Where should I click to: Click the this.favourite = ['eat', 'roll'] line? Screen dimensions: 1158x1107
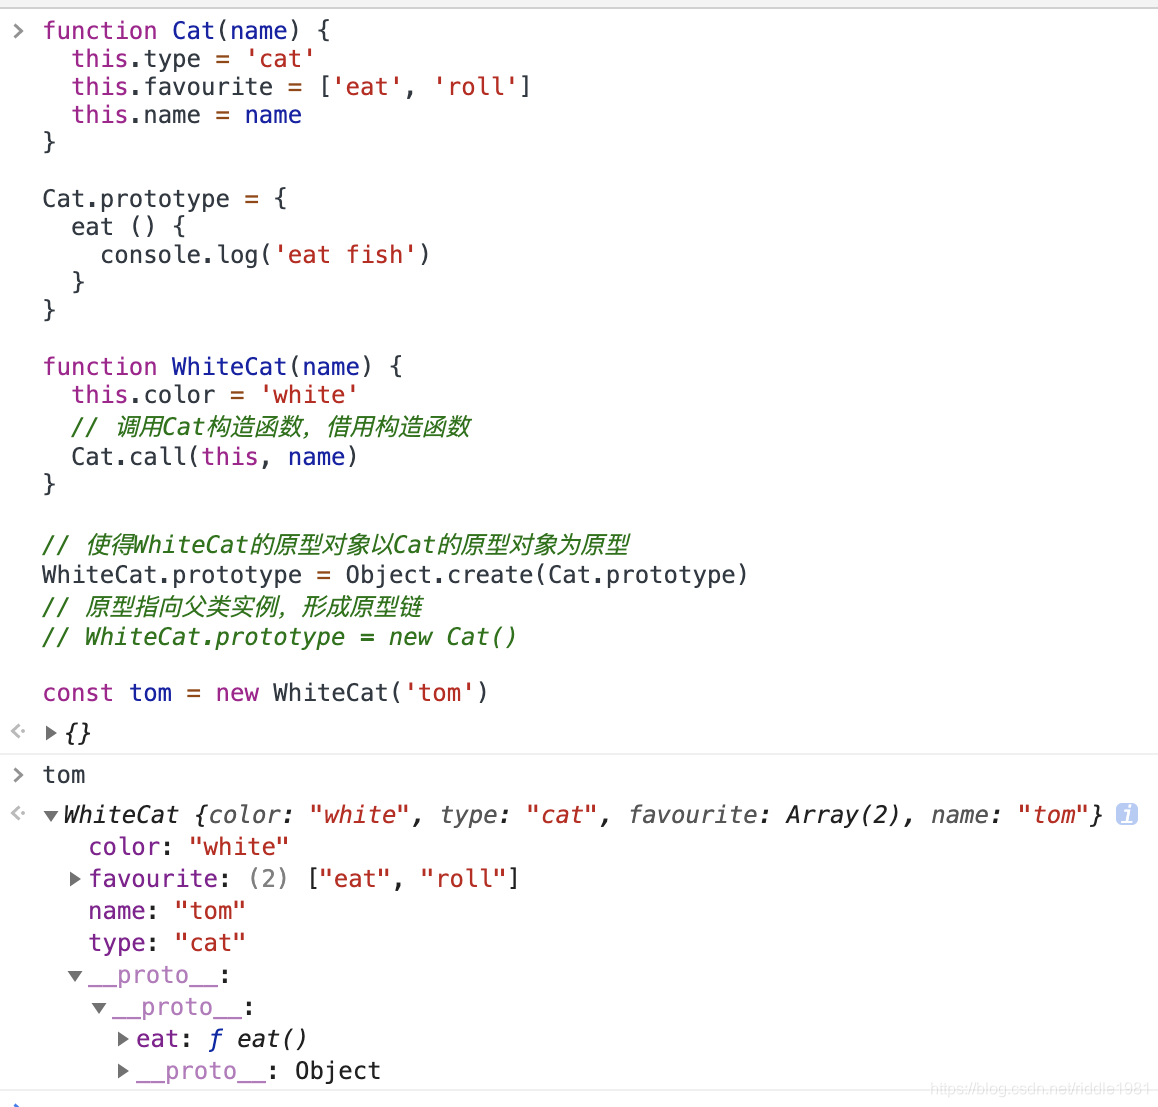click(x=301, y=86)
